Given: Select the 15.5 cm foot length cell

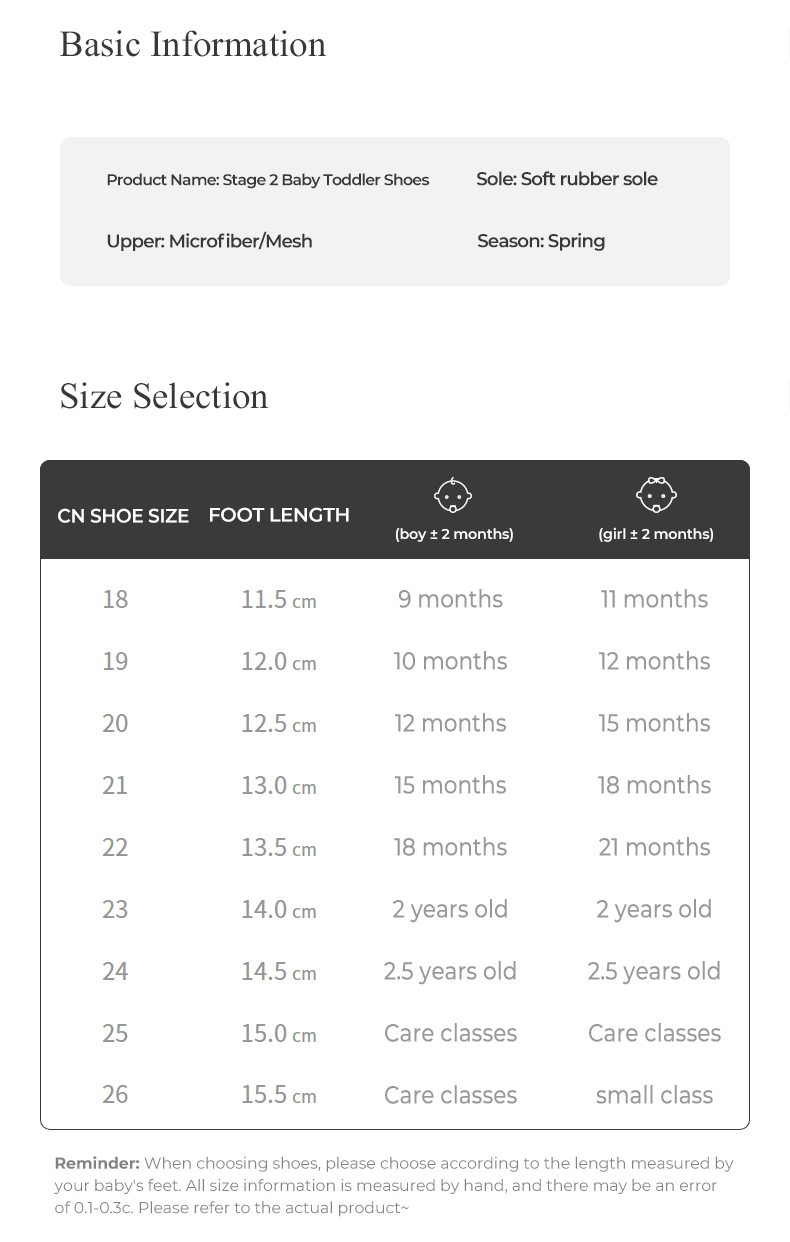Looking at the screenshot, I should tap(278, 1095).
